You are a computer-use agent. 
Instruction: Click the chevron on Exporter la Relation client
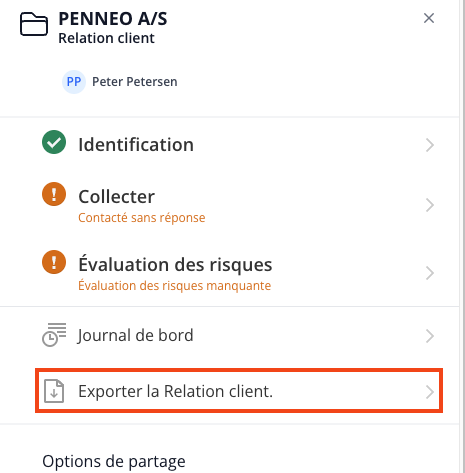click(430, 392)
